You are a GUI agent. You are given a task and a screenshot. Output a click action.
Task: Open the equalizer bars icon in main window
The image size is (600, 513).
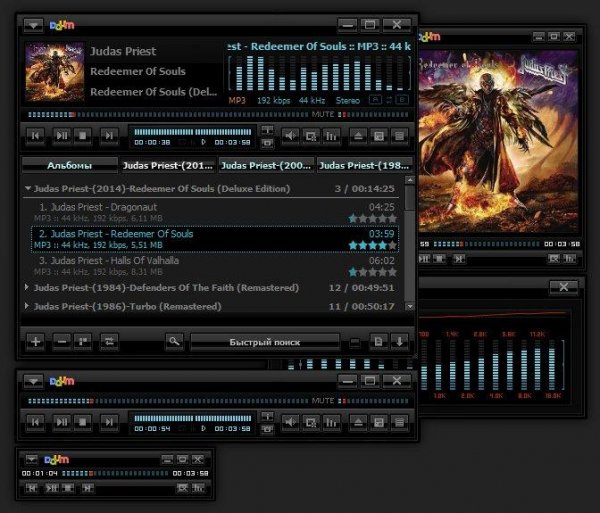[x=331, y=136]
